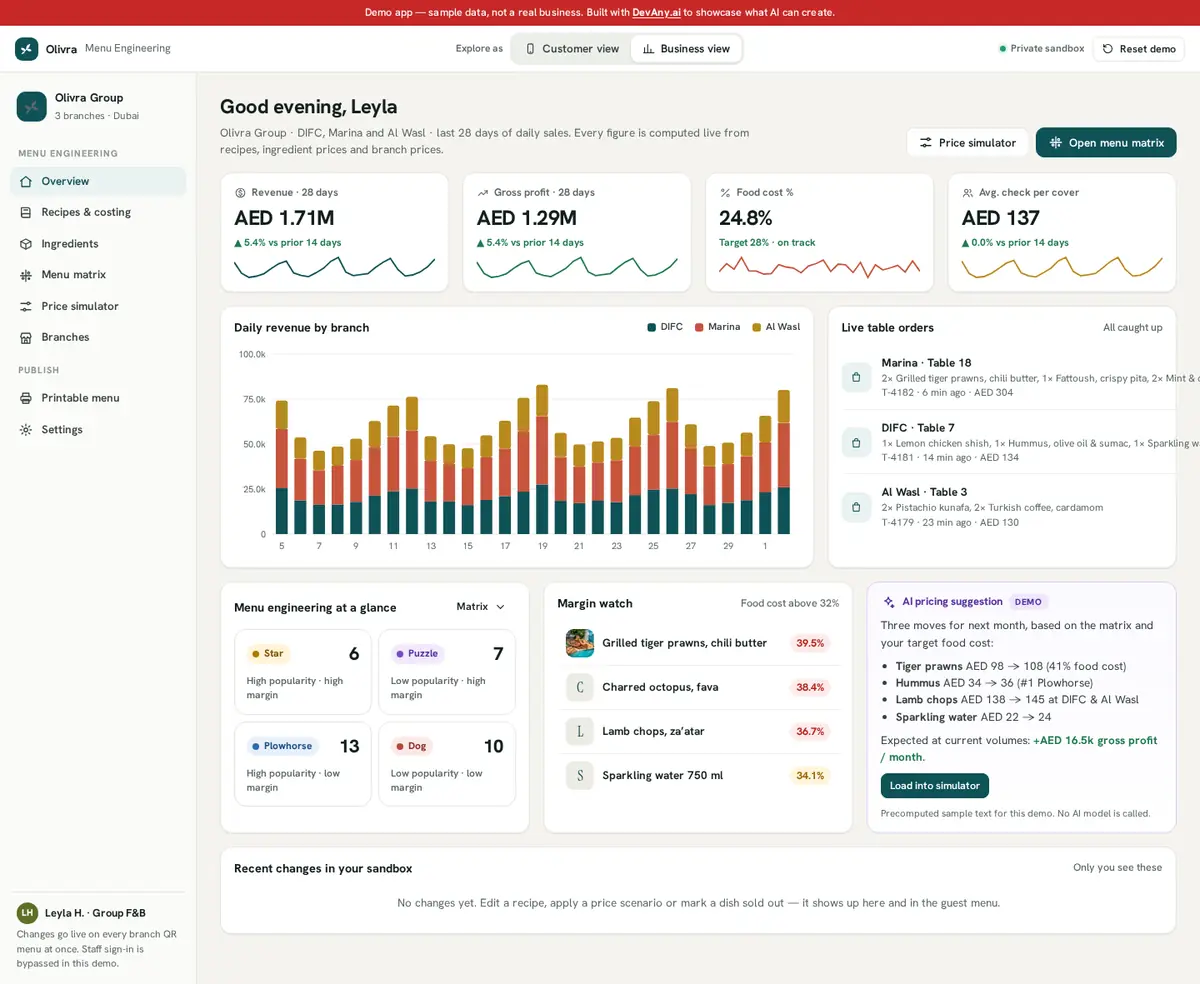Select the Dog quadrant card
The image size is (1200, 984).
pyautogui.click(x=447, y=764)
